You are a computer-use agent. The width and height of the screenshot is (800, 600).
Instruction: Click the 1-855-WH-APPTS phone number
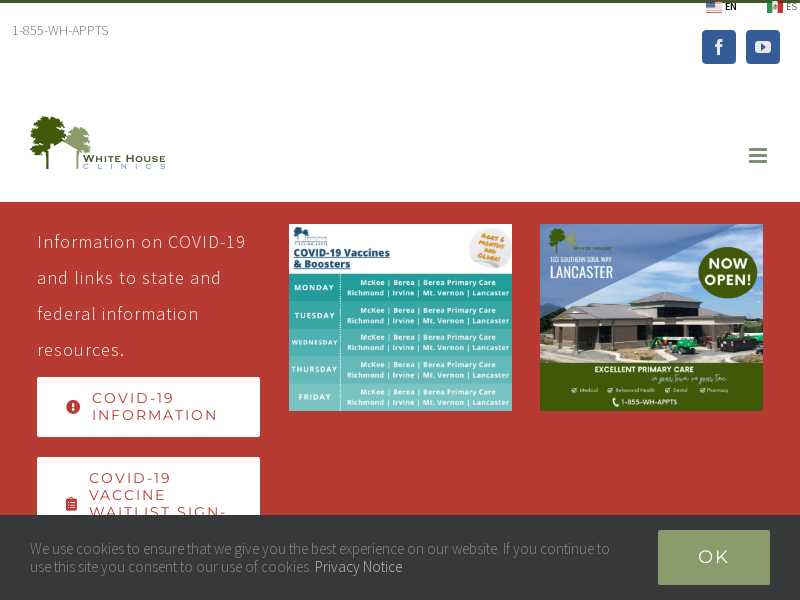pyautogui.click(x=60, y=31)
